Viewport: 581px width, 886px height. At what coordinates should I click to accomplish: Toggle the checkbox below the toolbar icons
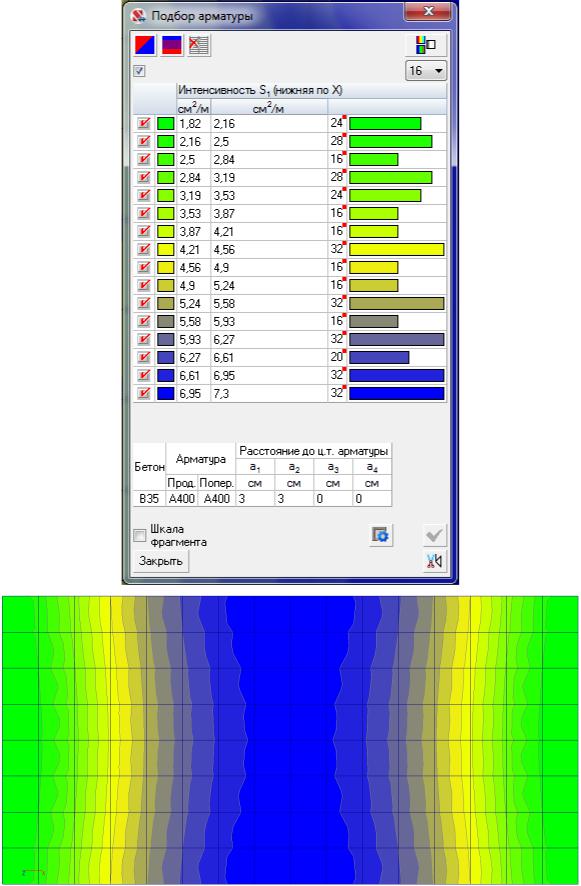(140, 71)
